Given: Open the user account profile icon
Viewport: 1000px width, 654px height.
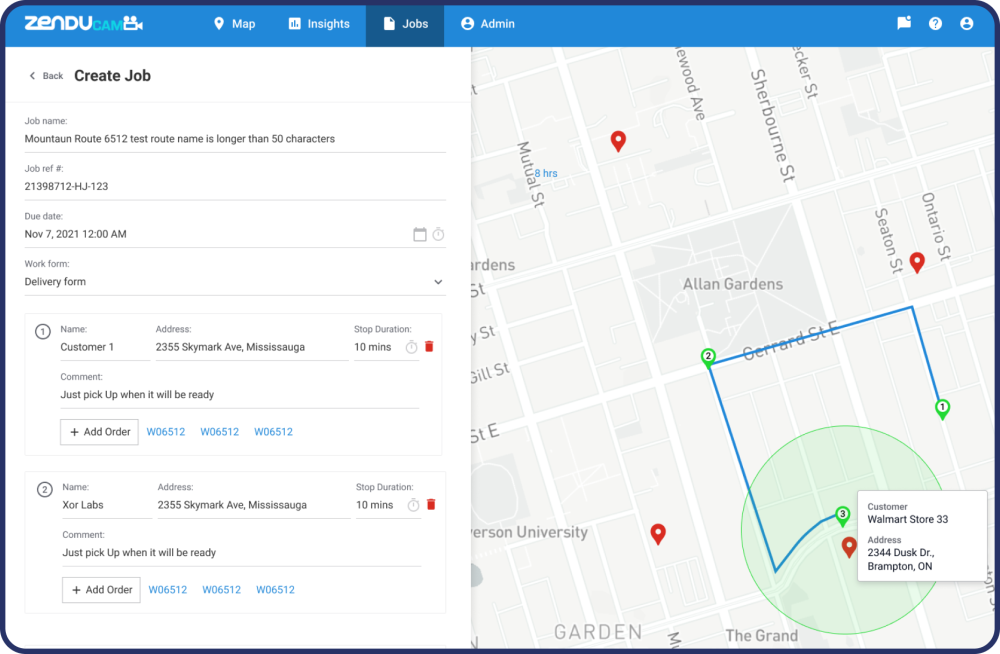Looking at the screenshot, I should coord(966,24).
